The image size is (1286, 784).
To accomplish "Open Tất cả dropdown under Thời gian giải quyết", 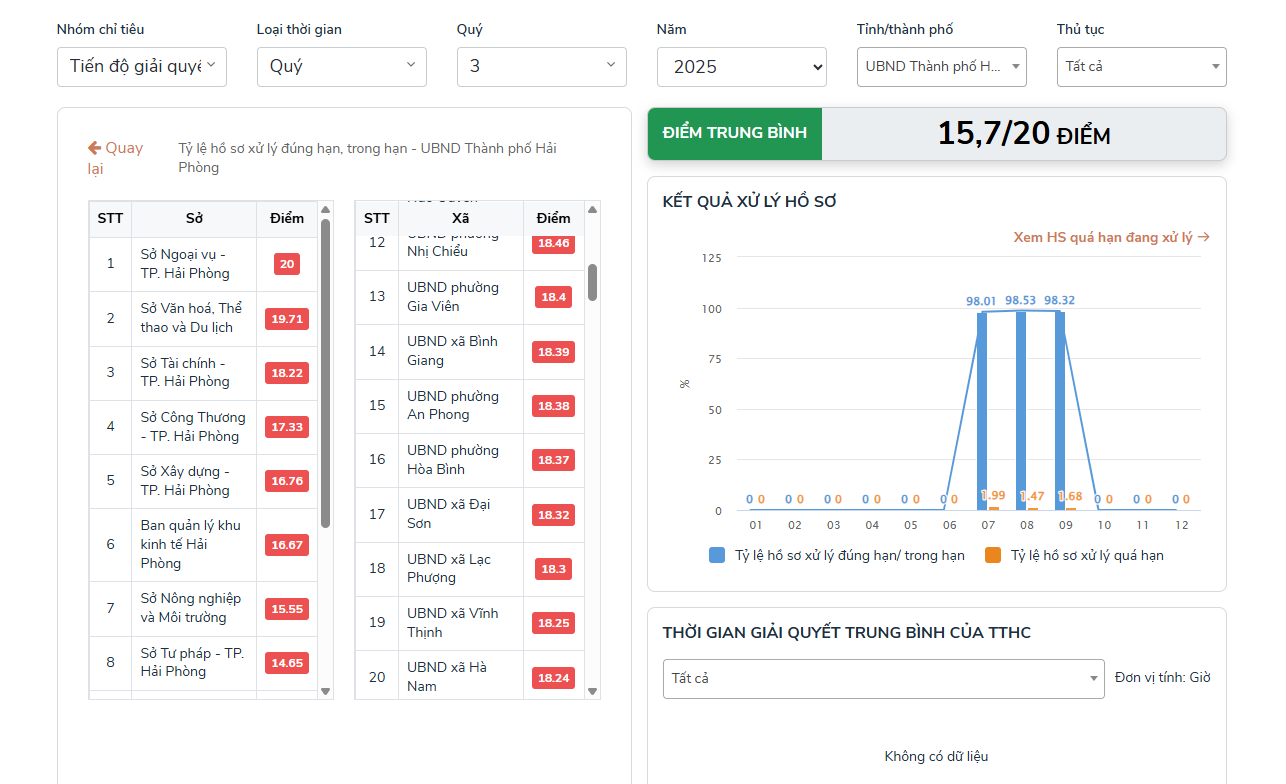I will [884, 678].
